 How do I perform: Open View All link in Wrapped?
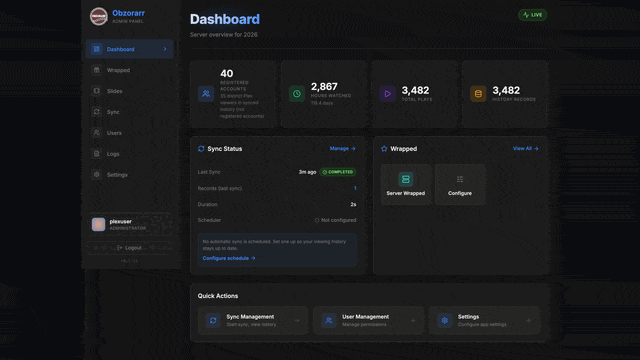tap(526, 149)
